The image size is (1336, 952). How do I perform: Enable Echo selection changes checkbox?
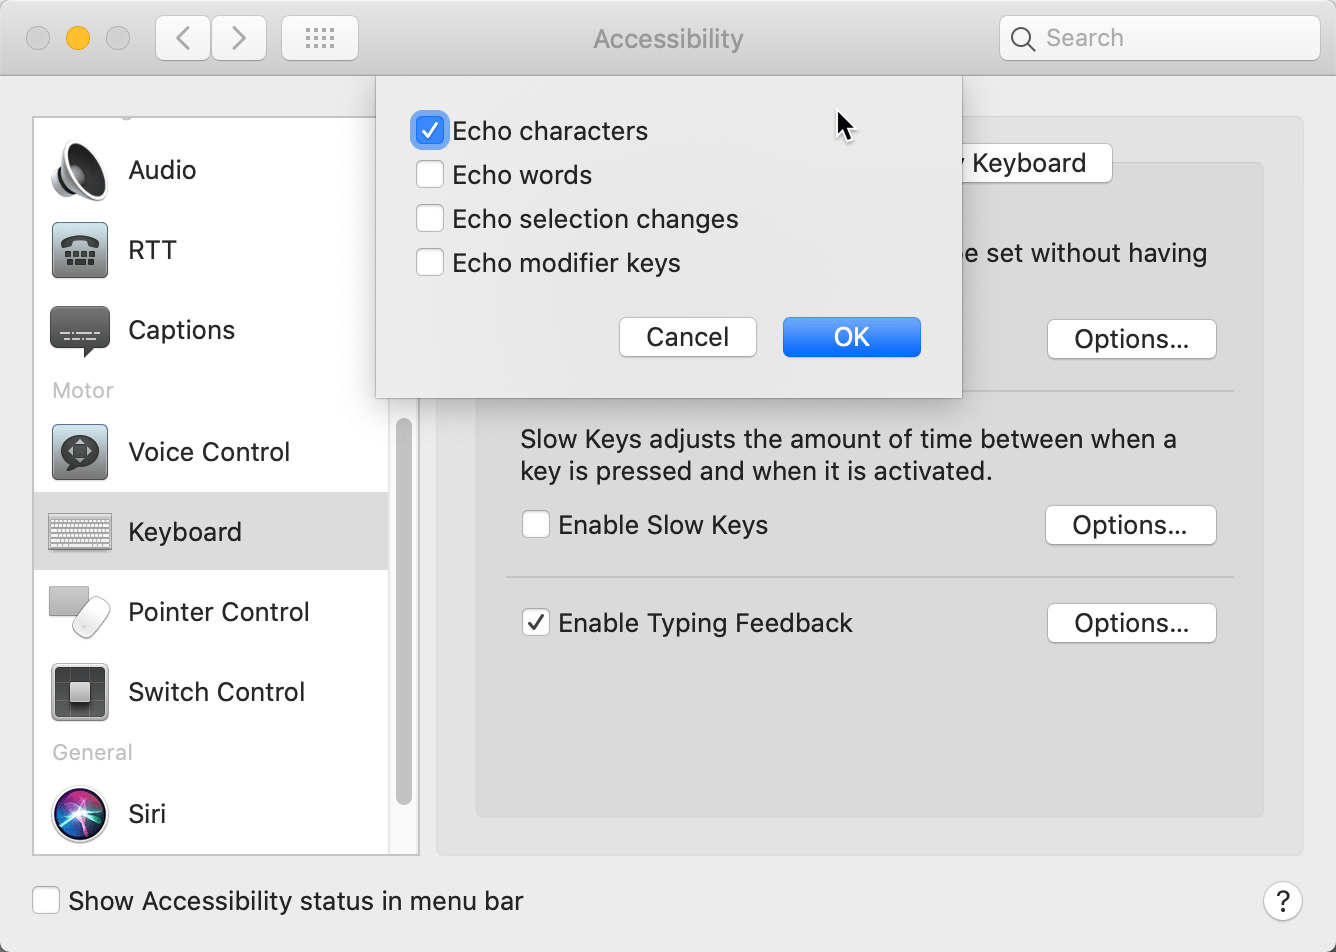tap(430, 219)
